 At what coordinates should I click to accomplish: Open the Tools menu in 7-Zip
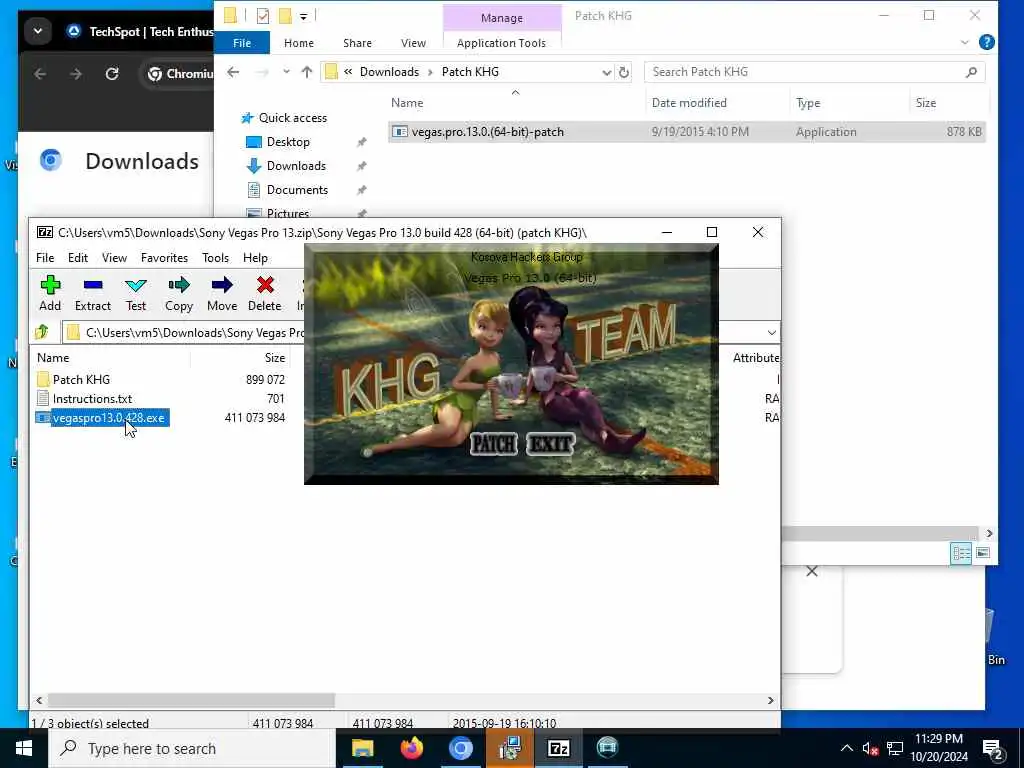(216, 258)
